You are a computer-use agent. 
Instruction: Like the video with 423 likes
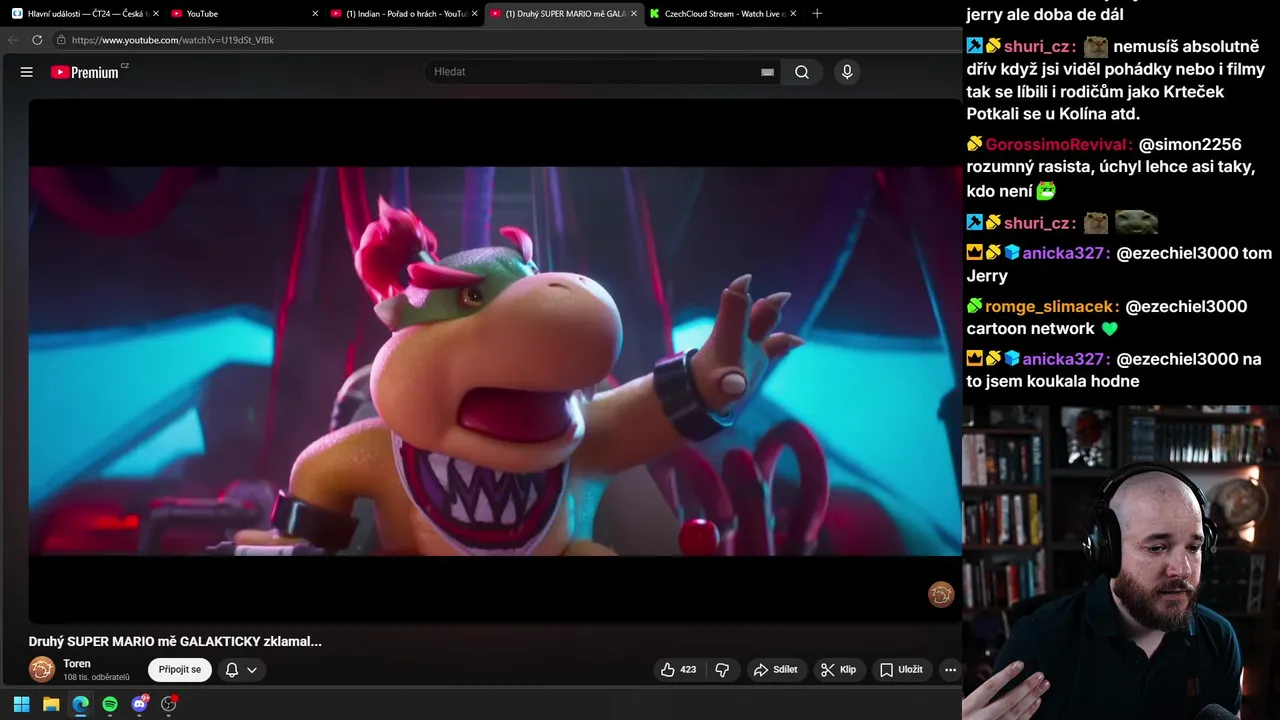tap(677, 670)
